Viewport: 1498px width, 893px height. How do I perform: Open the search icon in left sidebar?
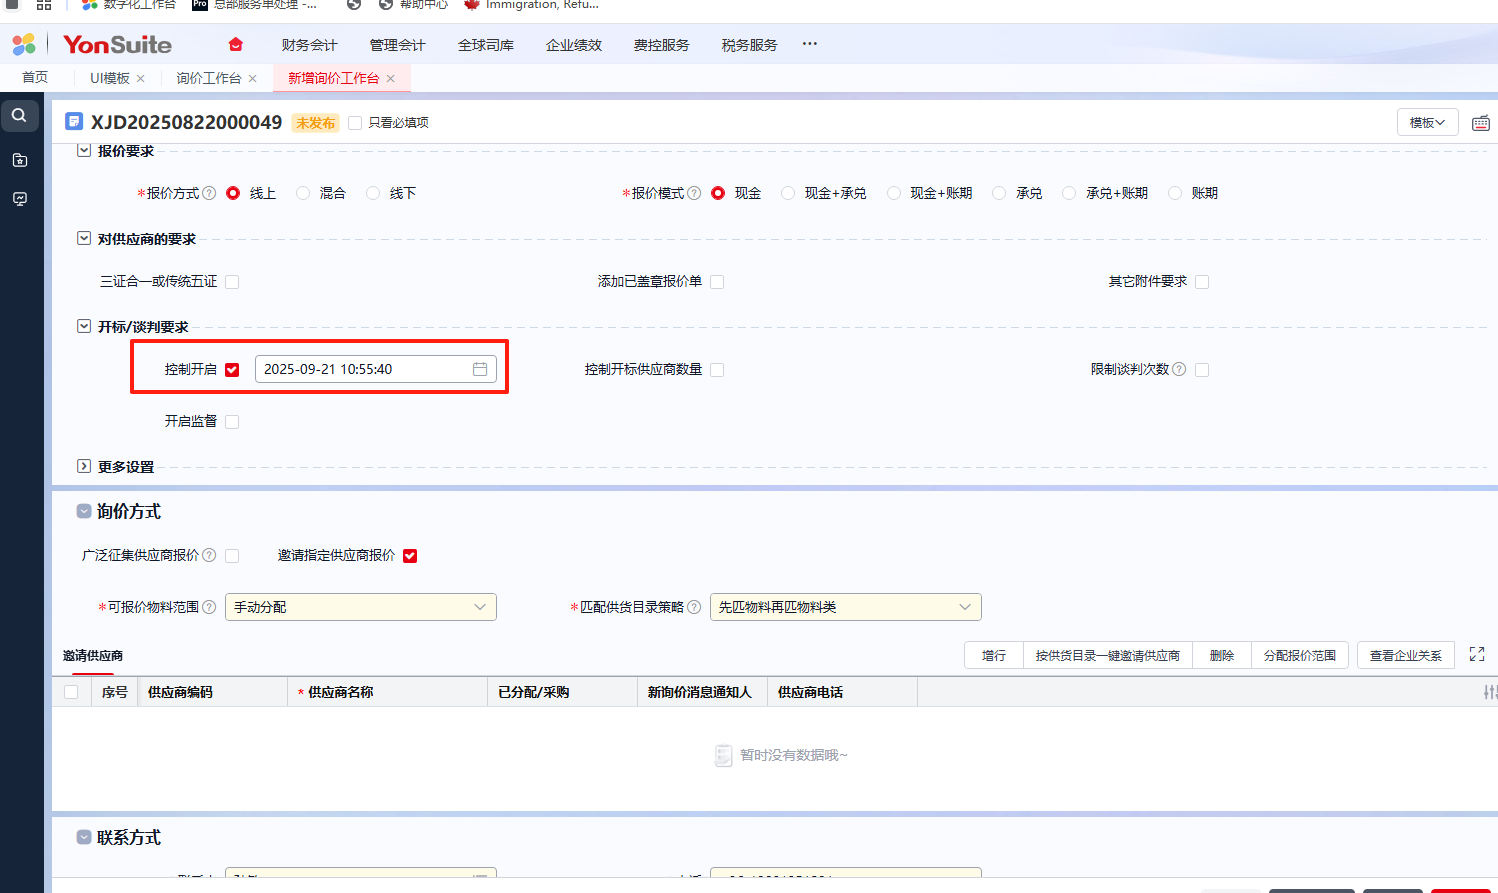[x=19, y=116]
